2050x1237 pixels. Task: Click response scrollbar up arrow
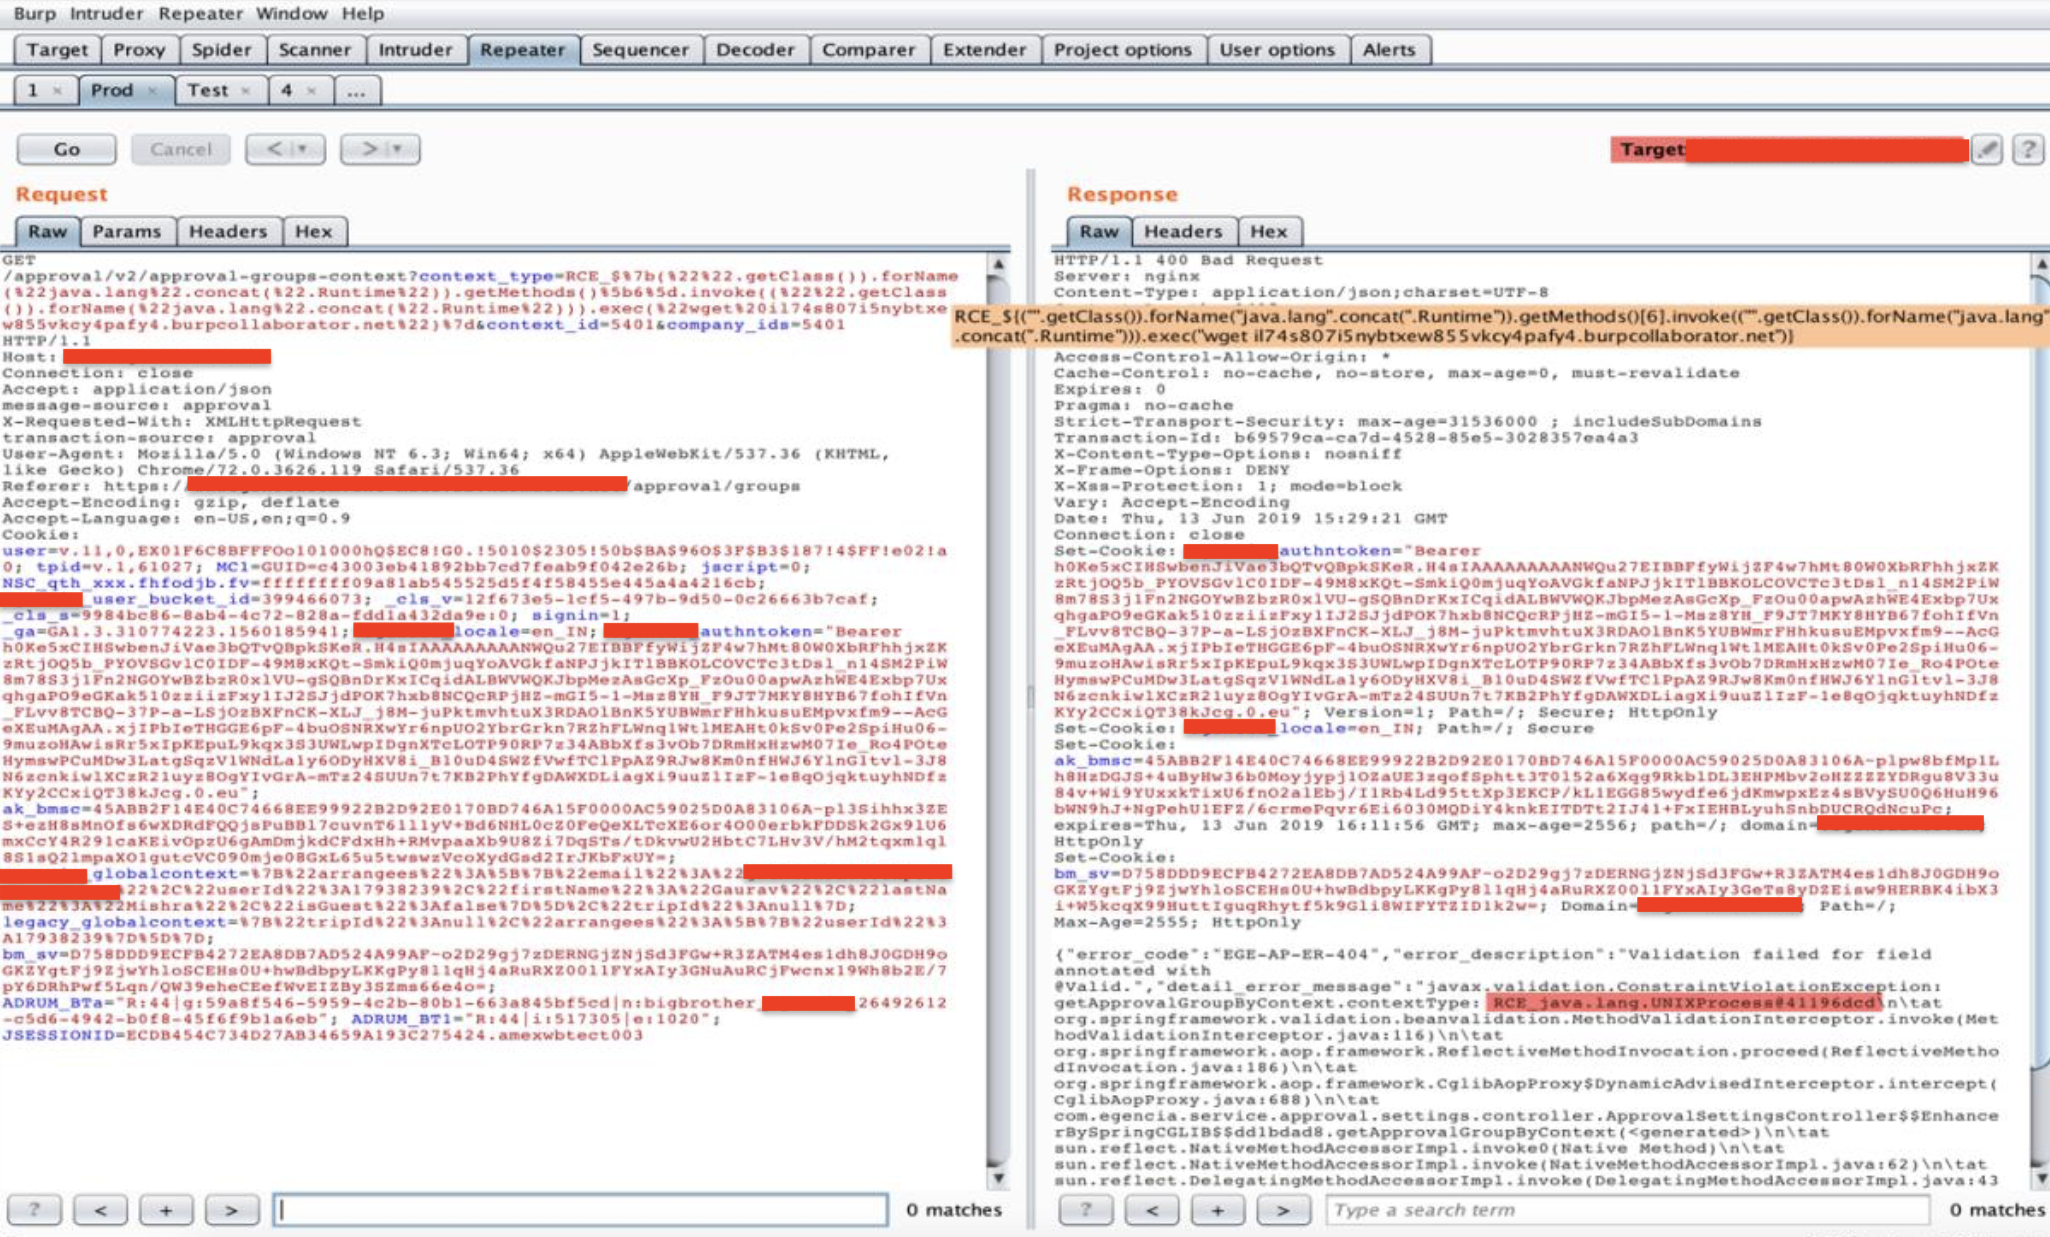pos(2041,264)
